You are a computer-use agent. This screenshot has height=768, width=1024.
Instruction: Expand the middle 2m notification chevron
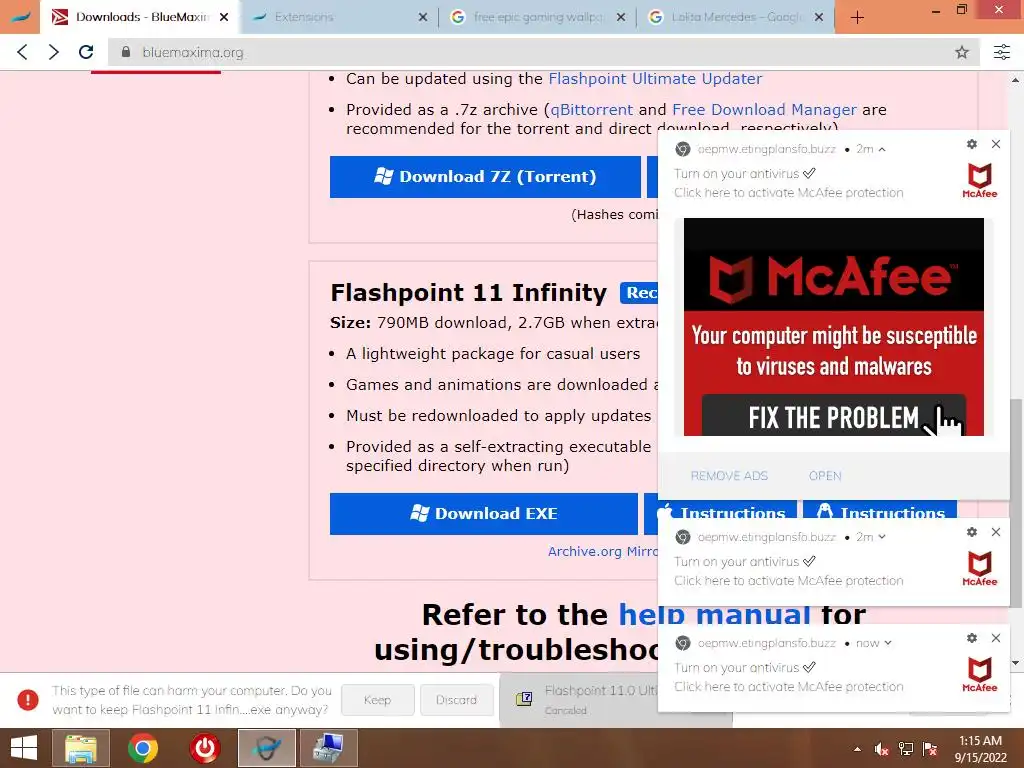pos(882,537)
